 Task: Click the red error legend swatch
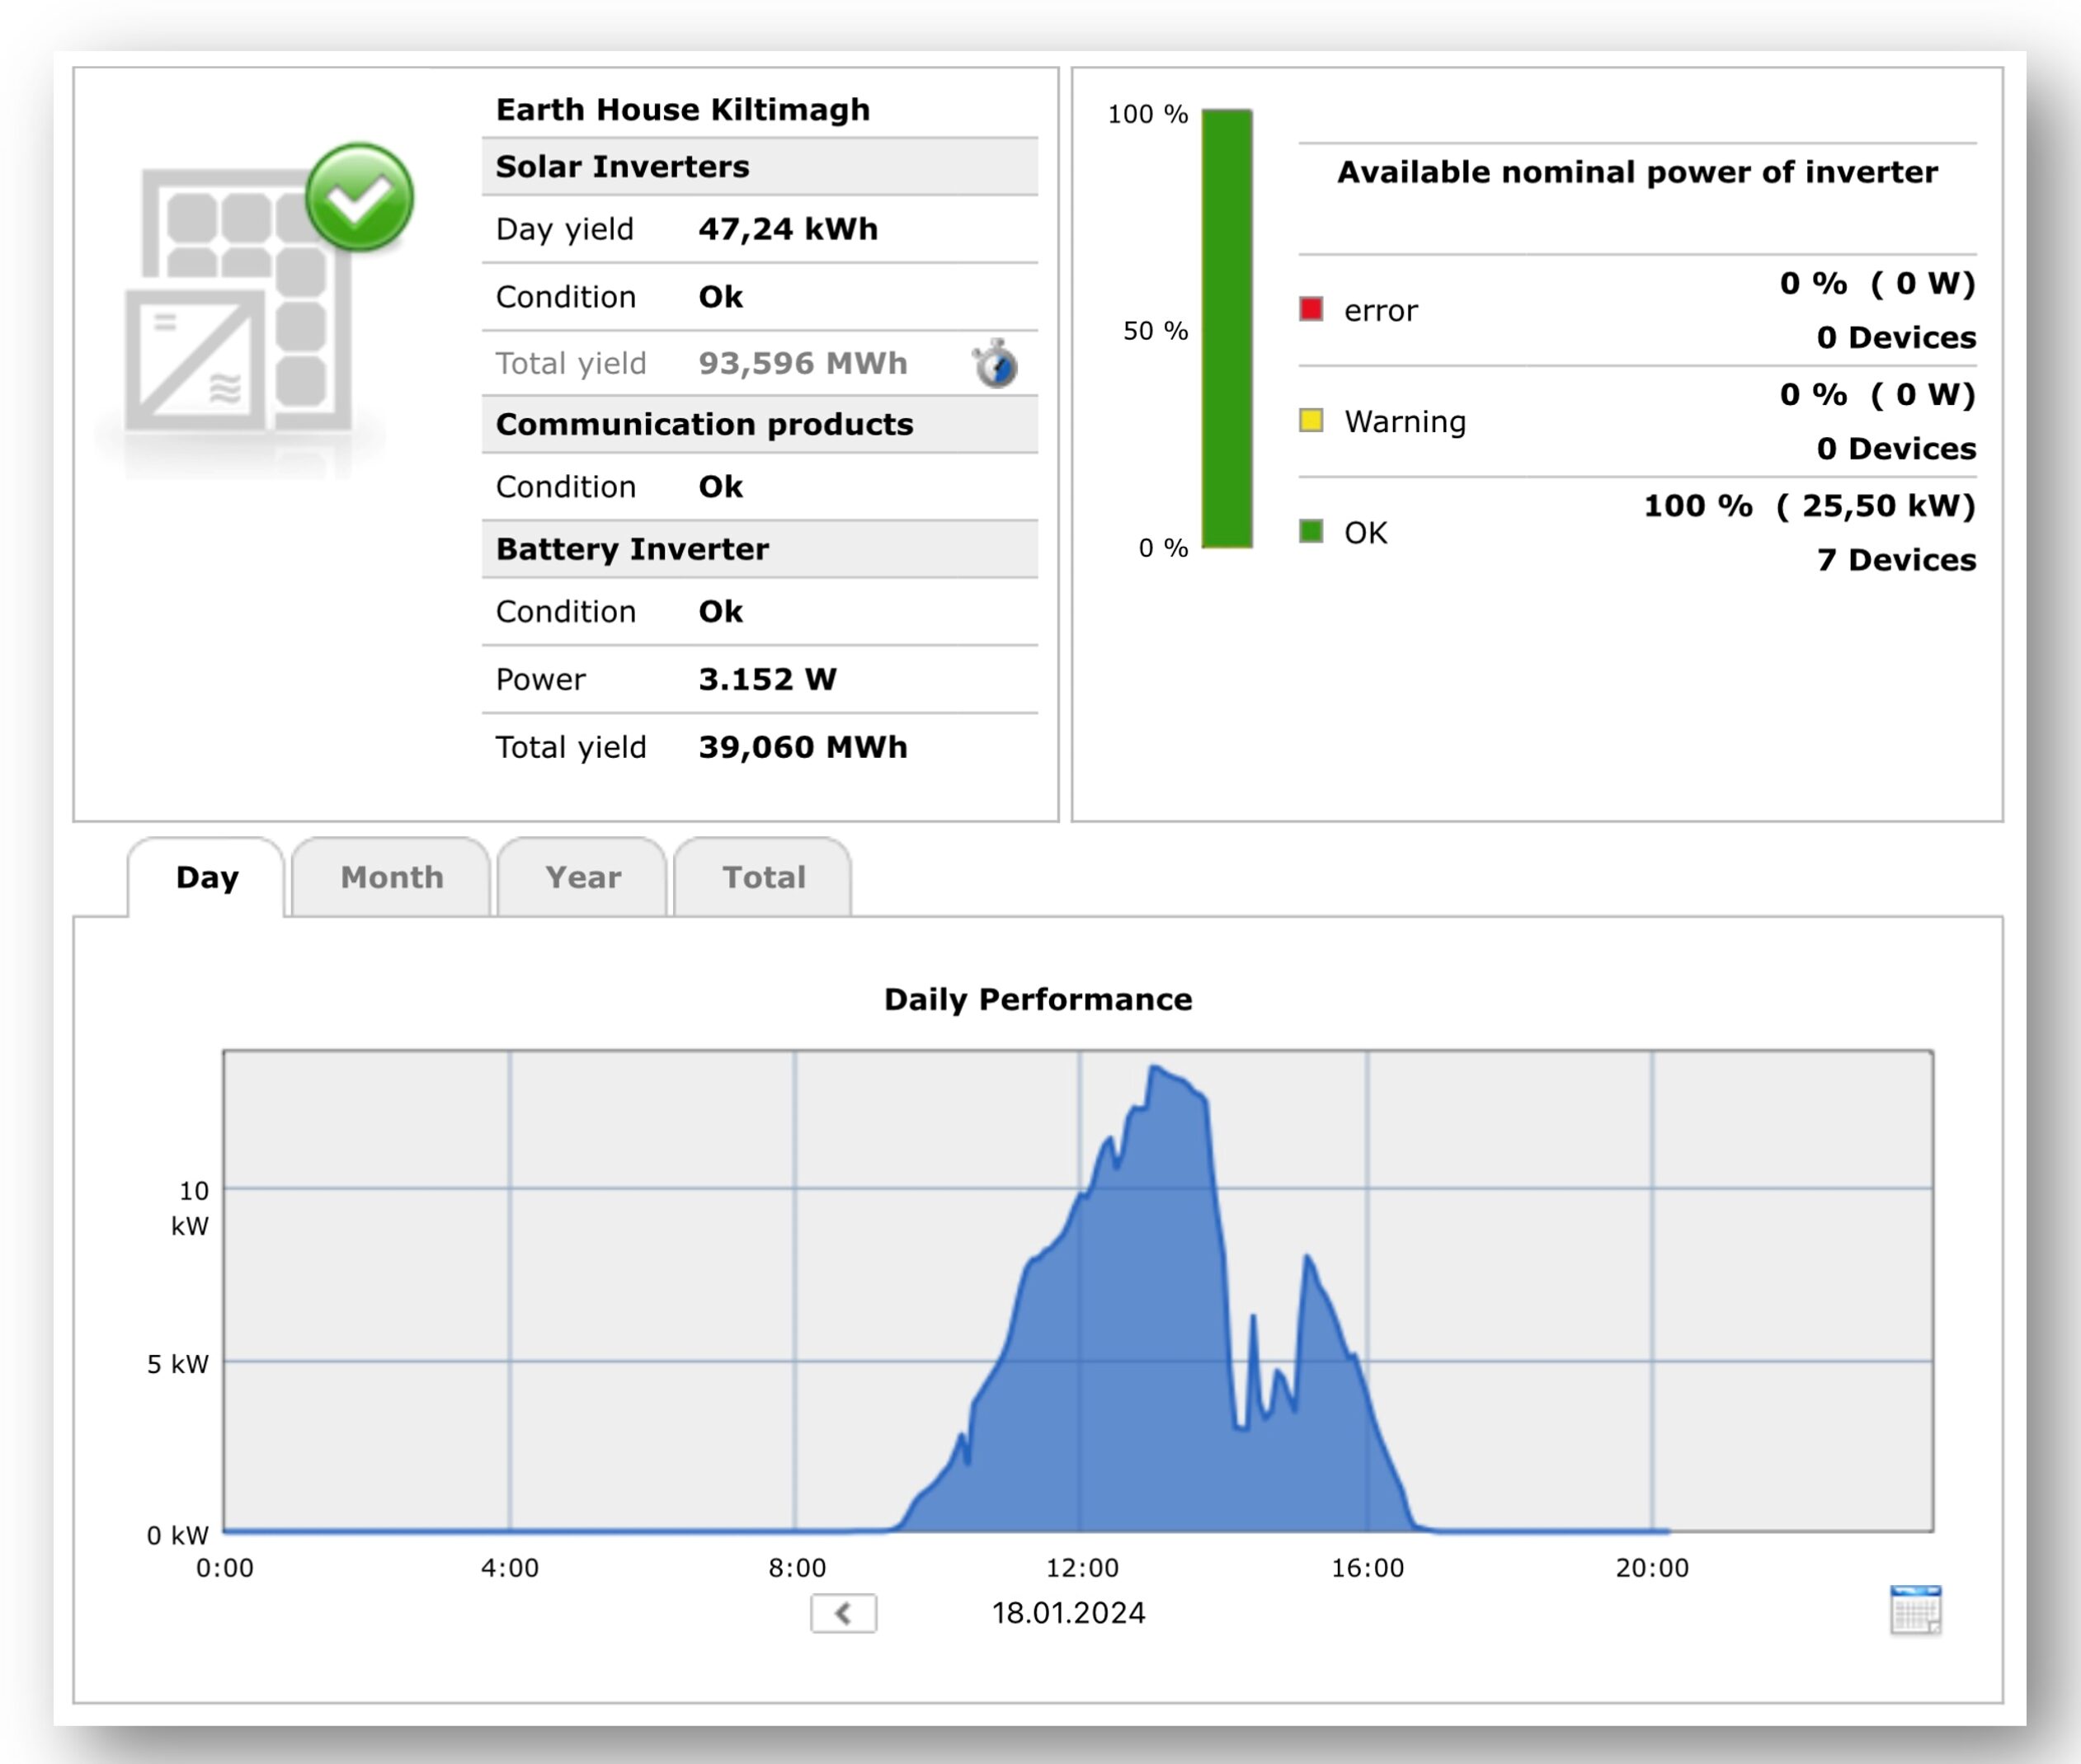[1311, 309]
